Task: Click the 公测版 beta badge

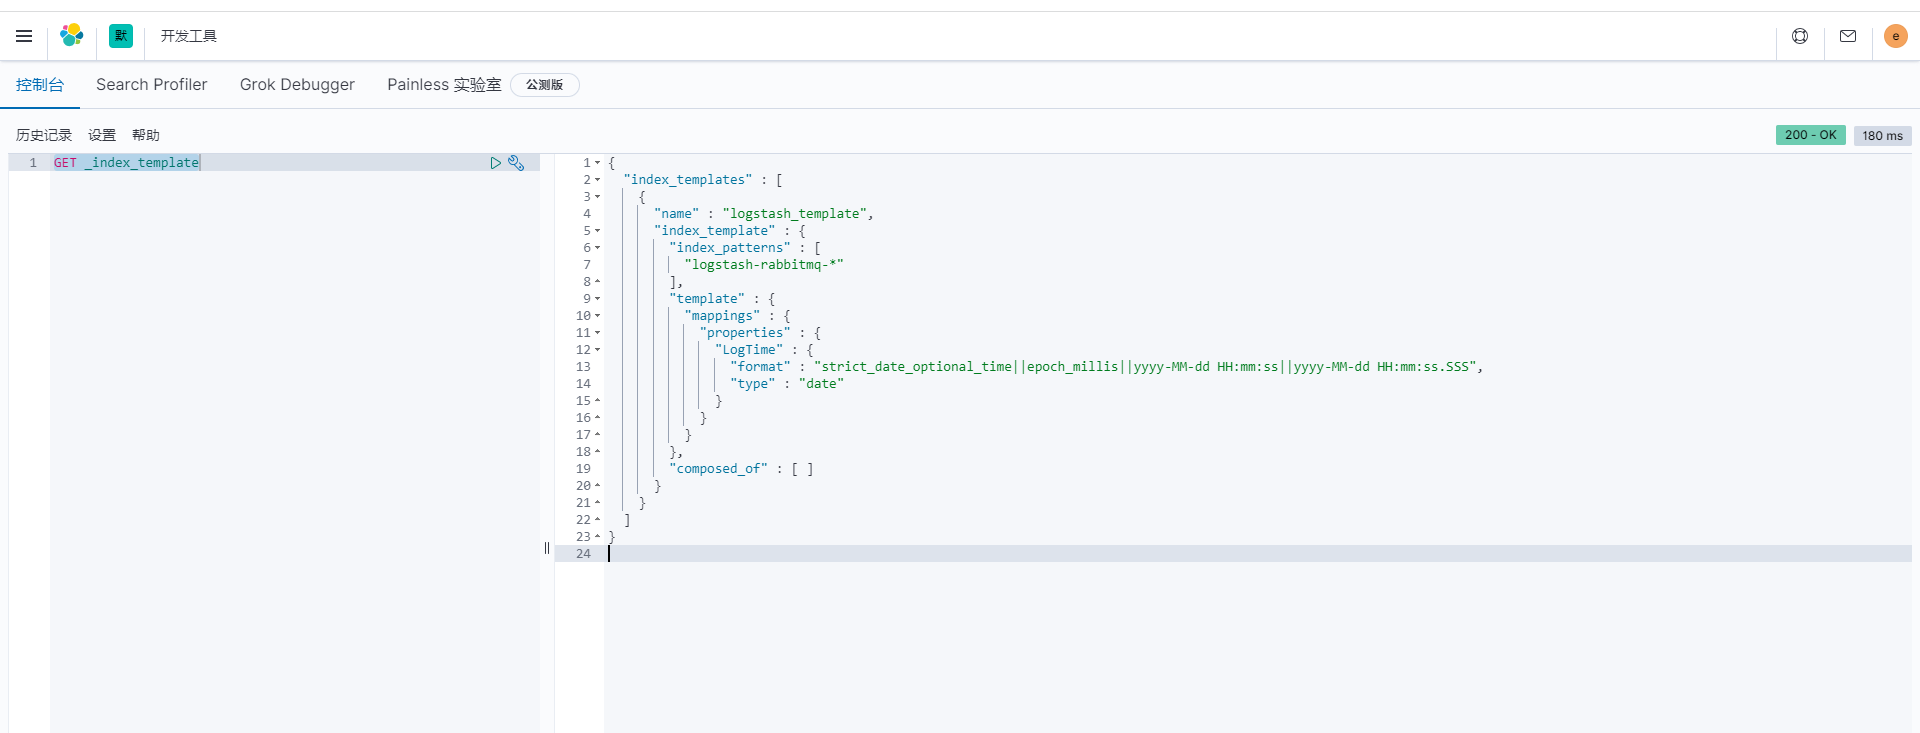Action: pos(545,85)
